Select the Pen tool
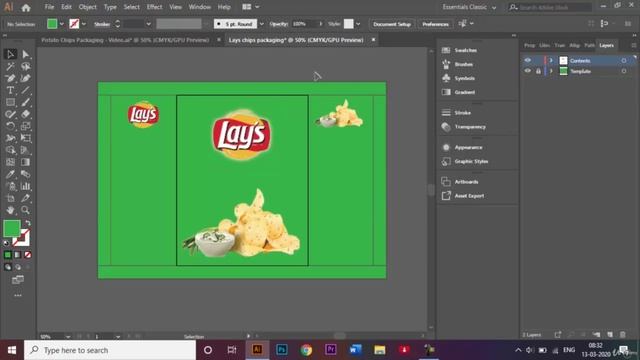 [x=11, y=78]
